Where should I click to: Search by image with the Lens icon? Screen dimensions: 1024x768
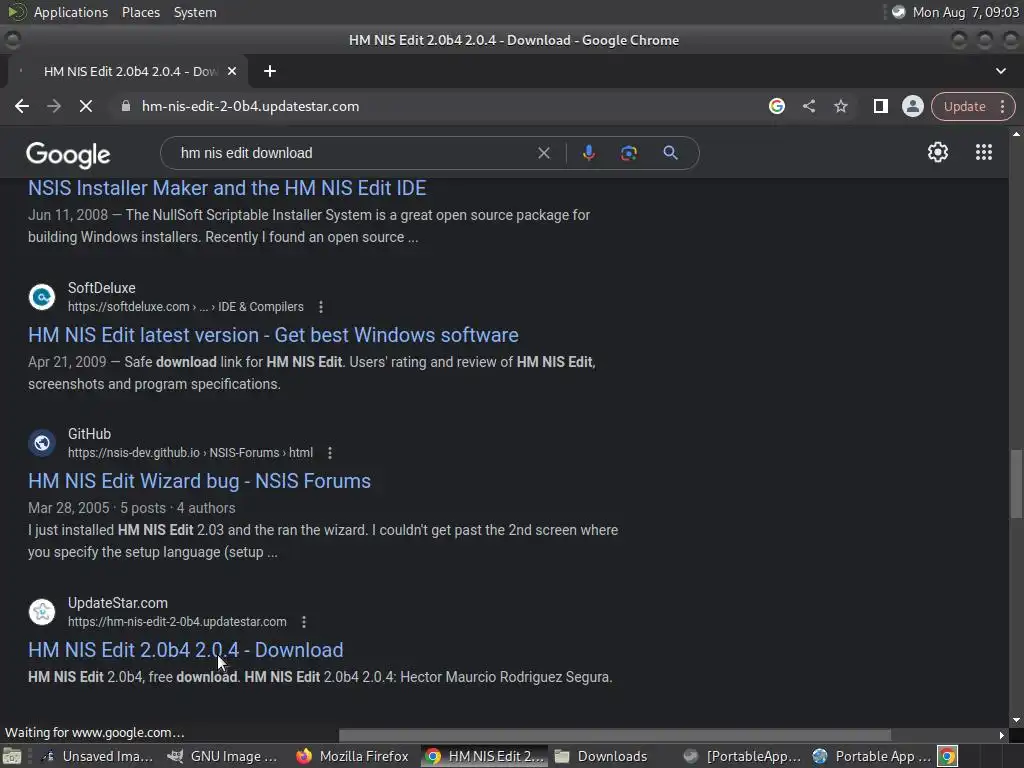(628, 153)
